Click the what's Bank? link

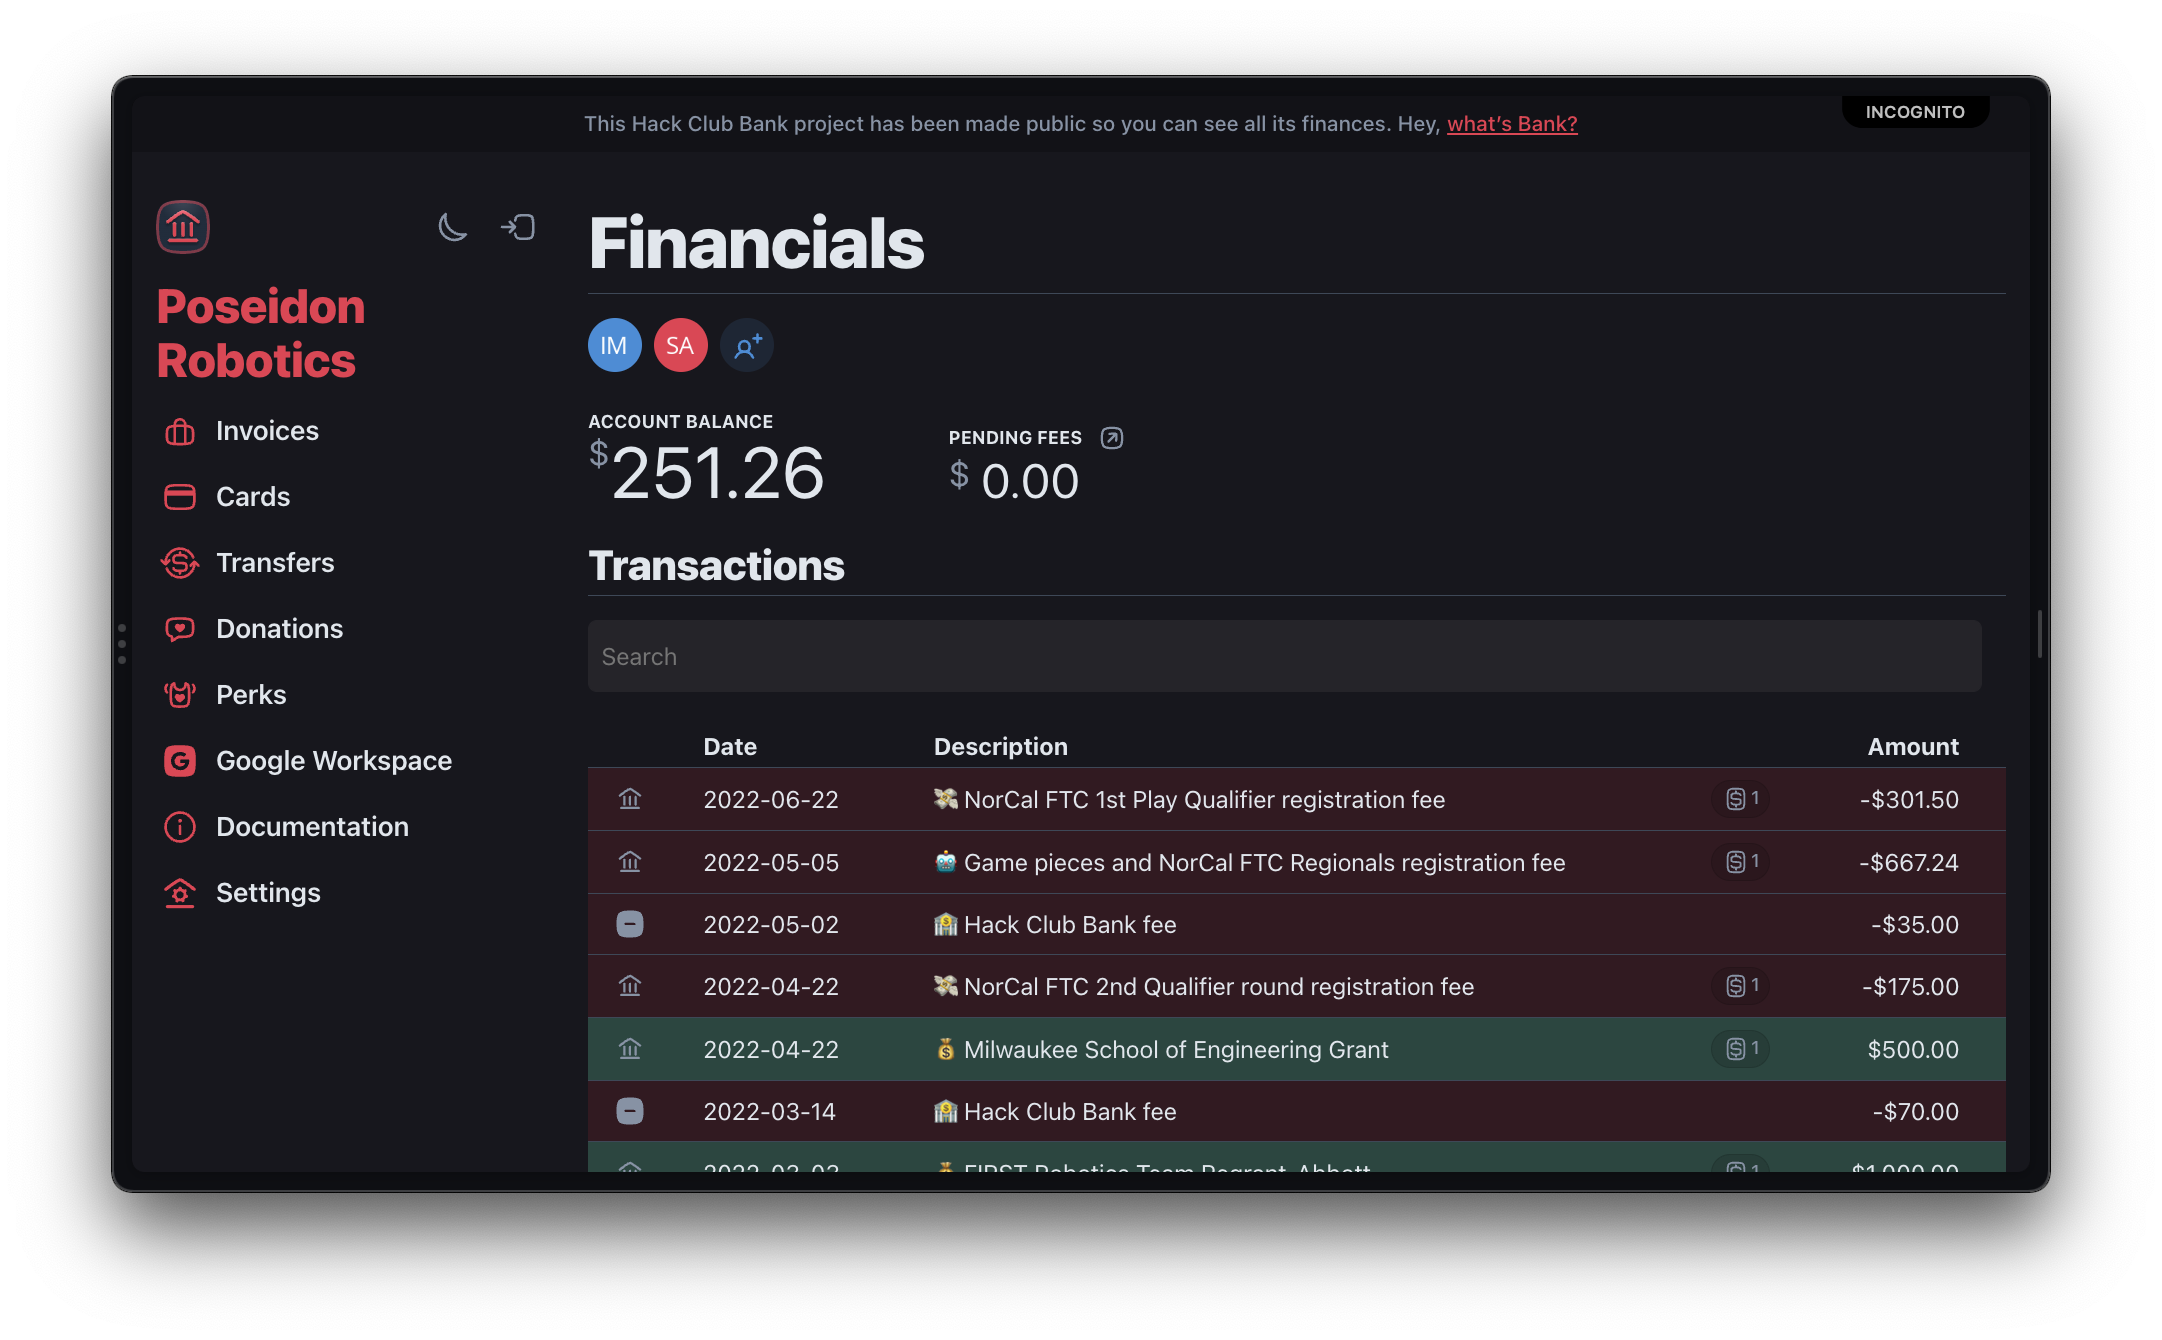pos(1512,124)
